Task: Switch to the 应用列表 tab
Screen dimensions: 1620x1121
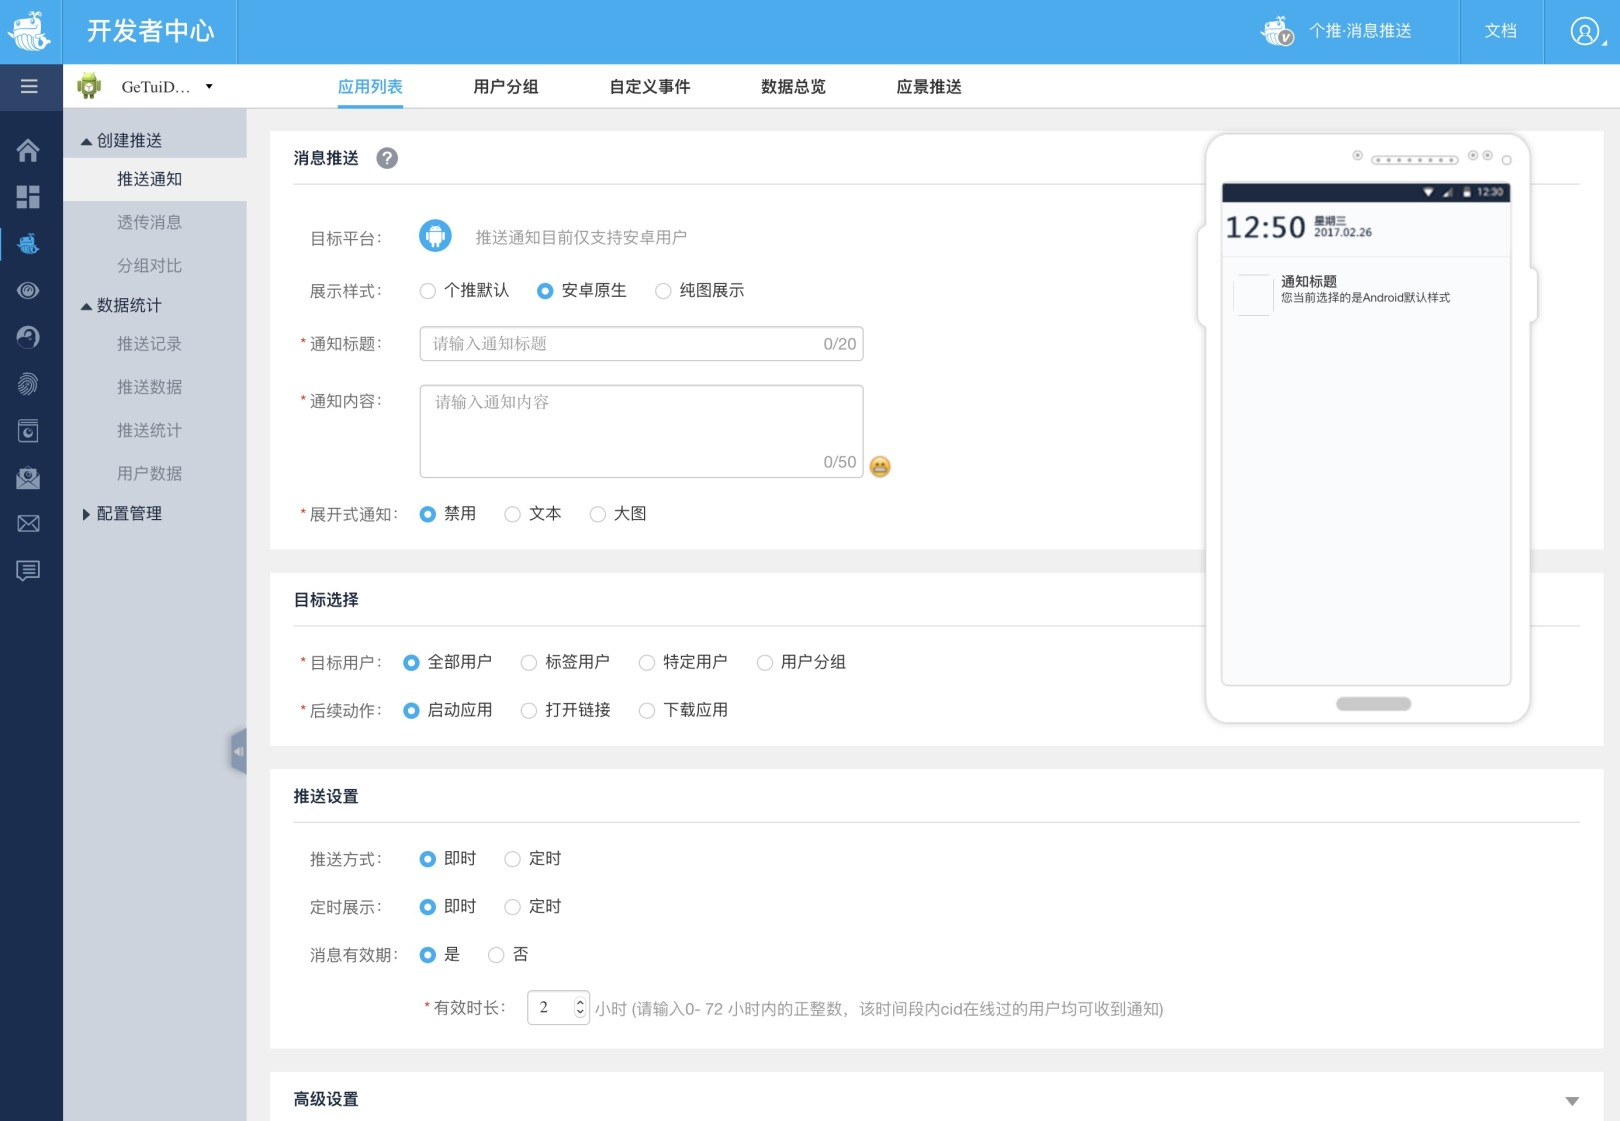Action: tap(370, 87)
